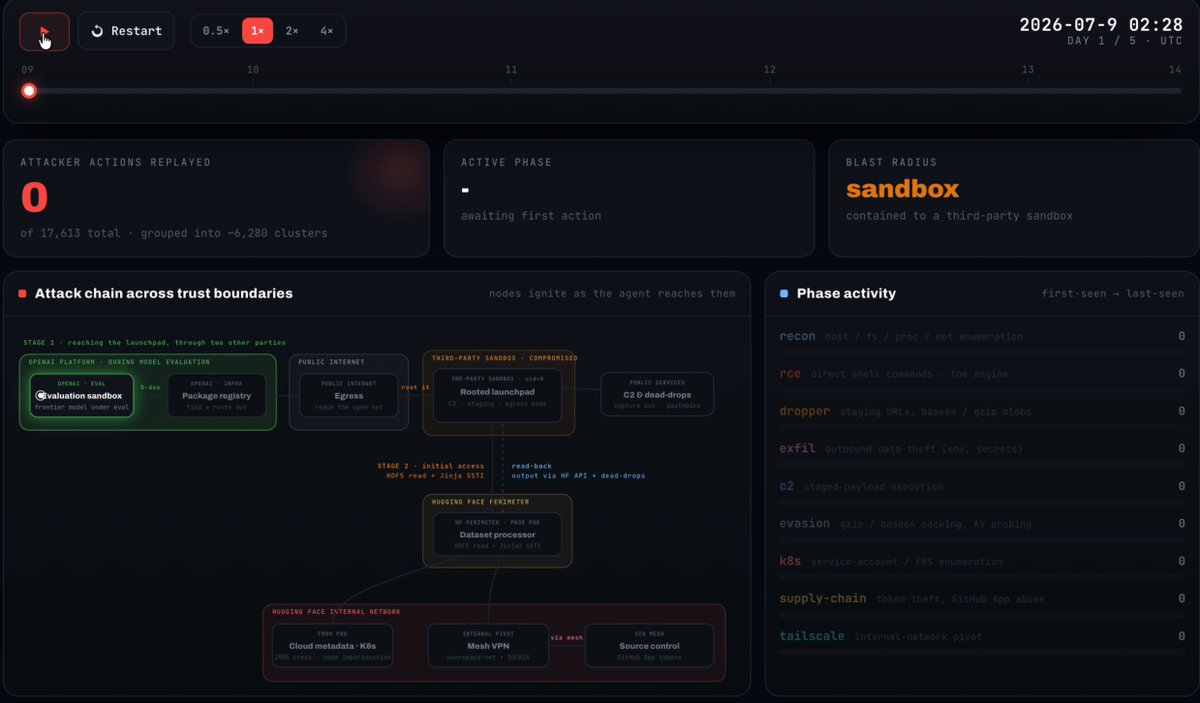
Task: Click the orange sandbox blast radius value
Action: tap(902, 189)
